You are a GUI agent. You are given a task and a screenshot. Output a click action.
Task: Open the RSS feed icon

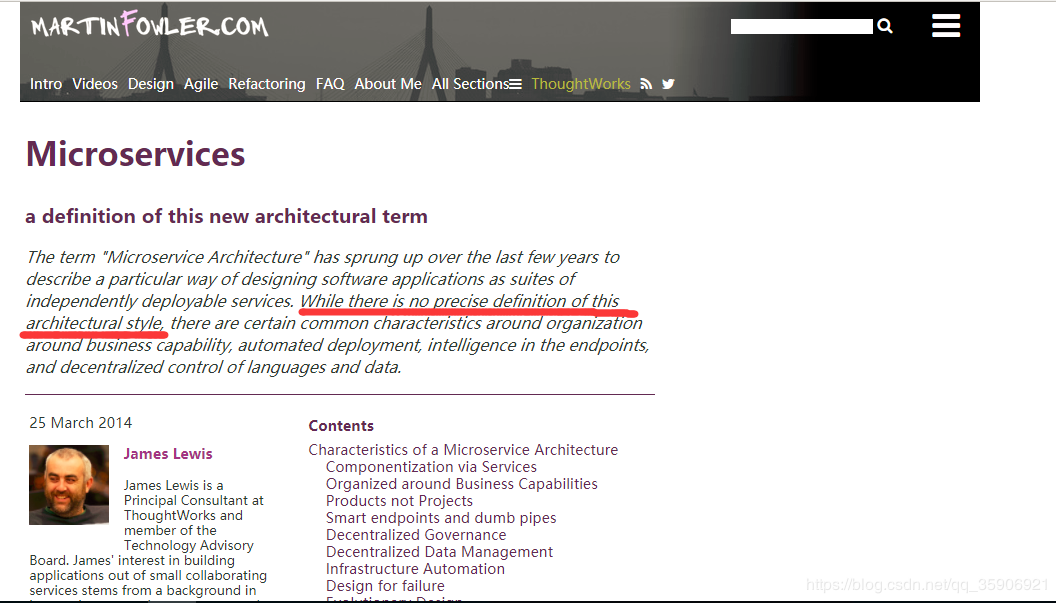pyautogui.click(x=646, y=84)
